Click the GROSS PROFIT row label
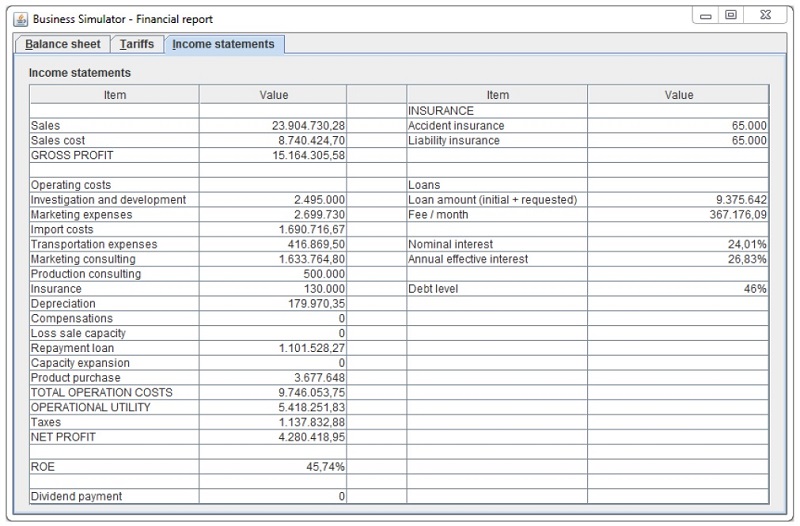This screenshot has height=526, width=800. coord(72,155)
